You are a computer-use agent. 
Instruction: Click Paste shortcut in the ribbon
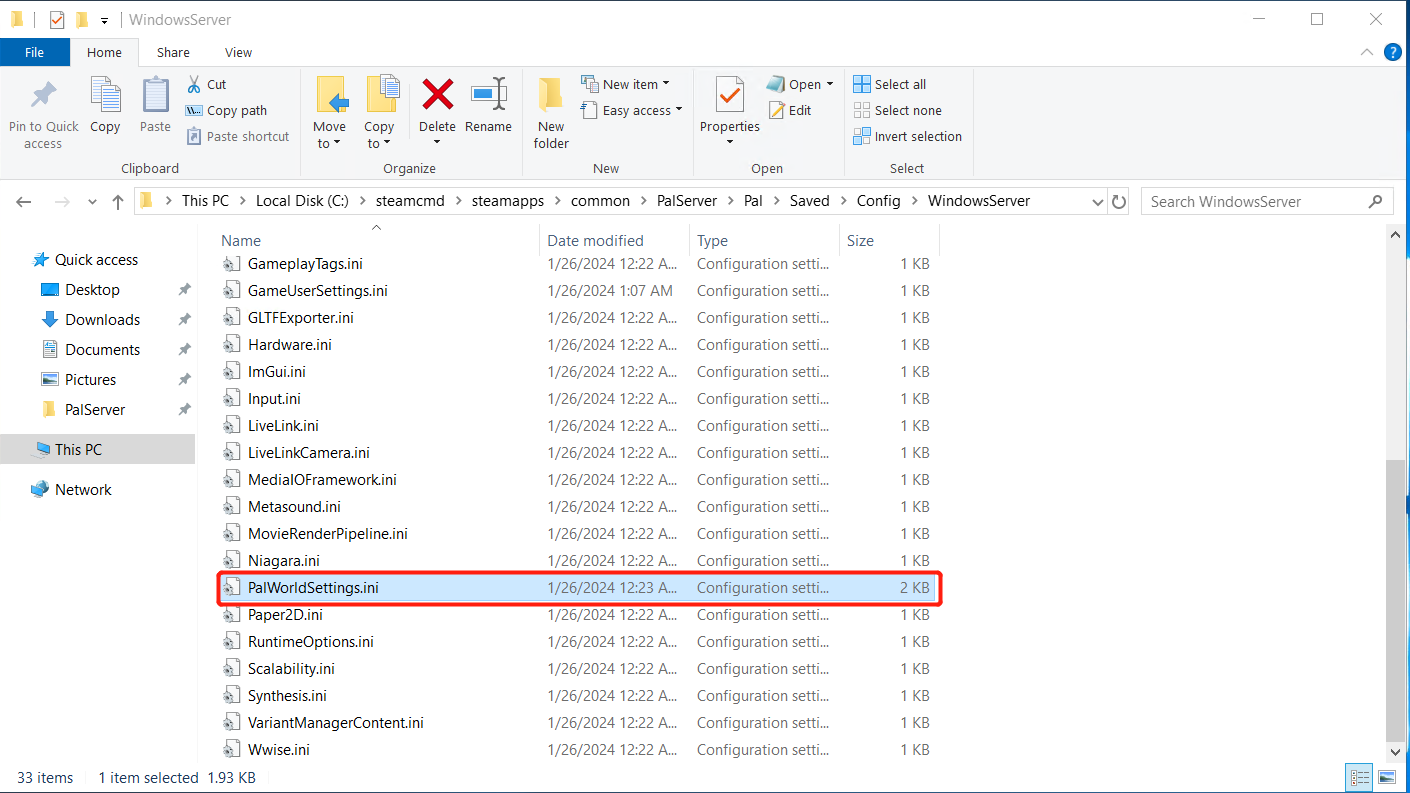point(237,136)
